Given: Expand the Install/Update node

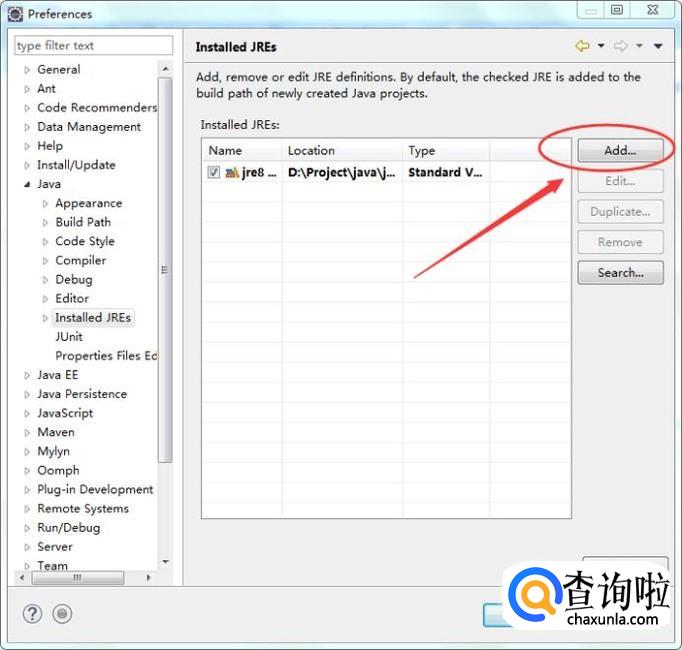Looking at the screenshot, I should coord(27,166).
